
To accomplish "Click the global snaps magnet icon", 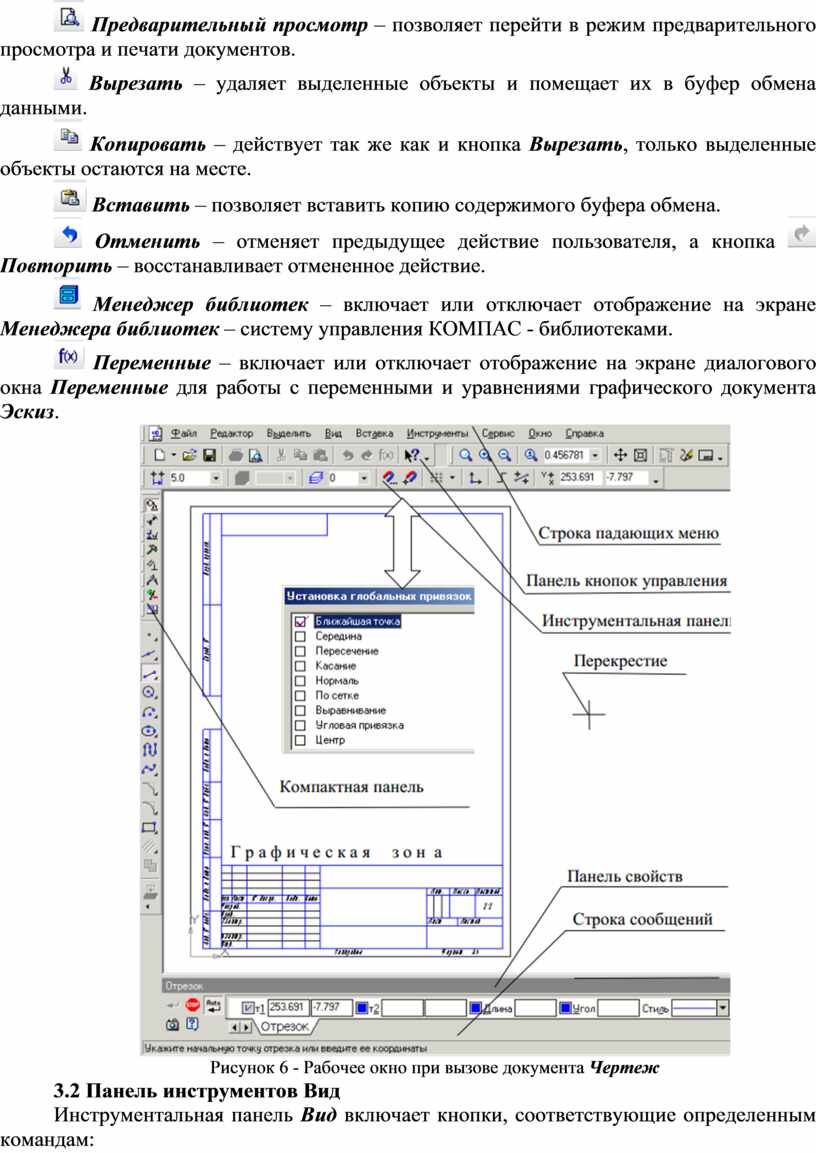I will coord(390,478).
